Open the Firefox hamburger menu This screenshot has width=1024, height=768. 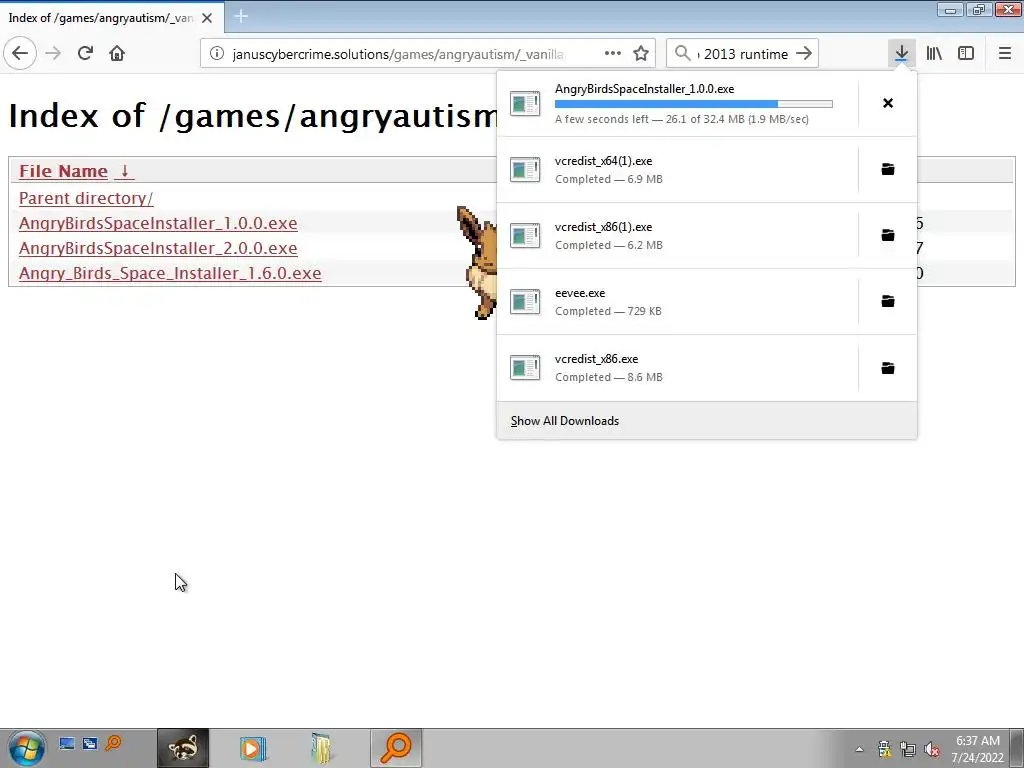click(1005, 54)
